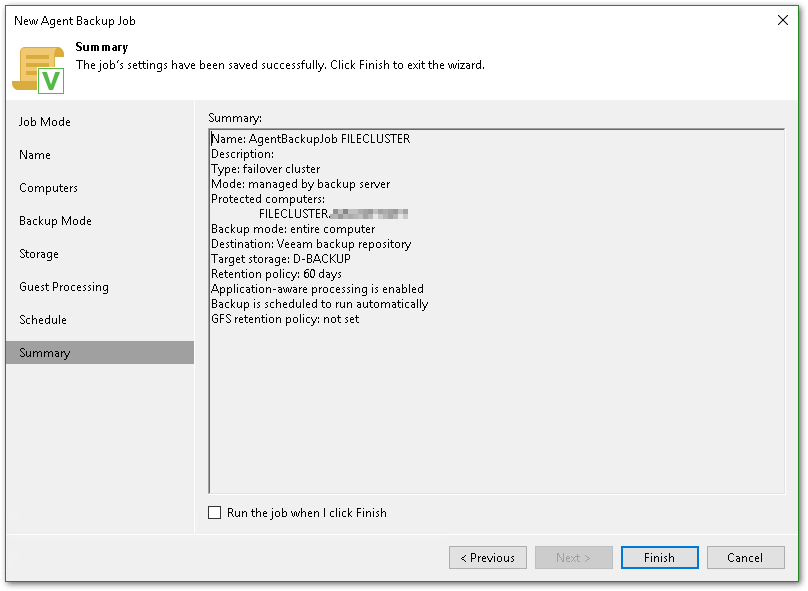Click empty area of Summary text box
The width and height of the screenshot is (808, 591).
495,410
